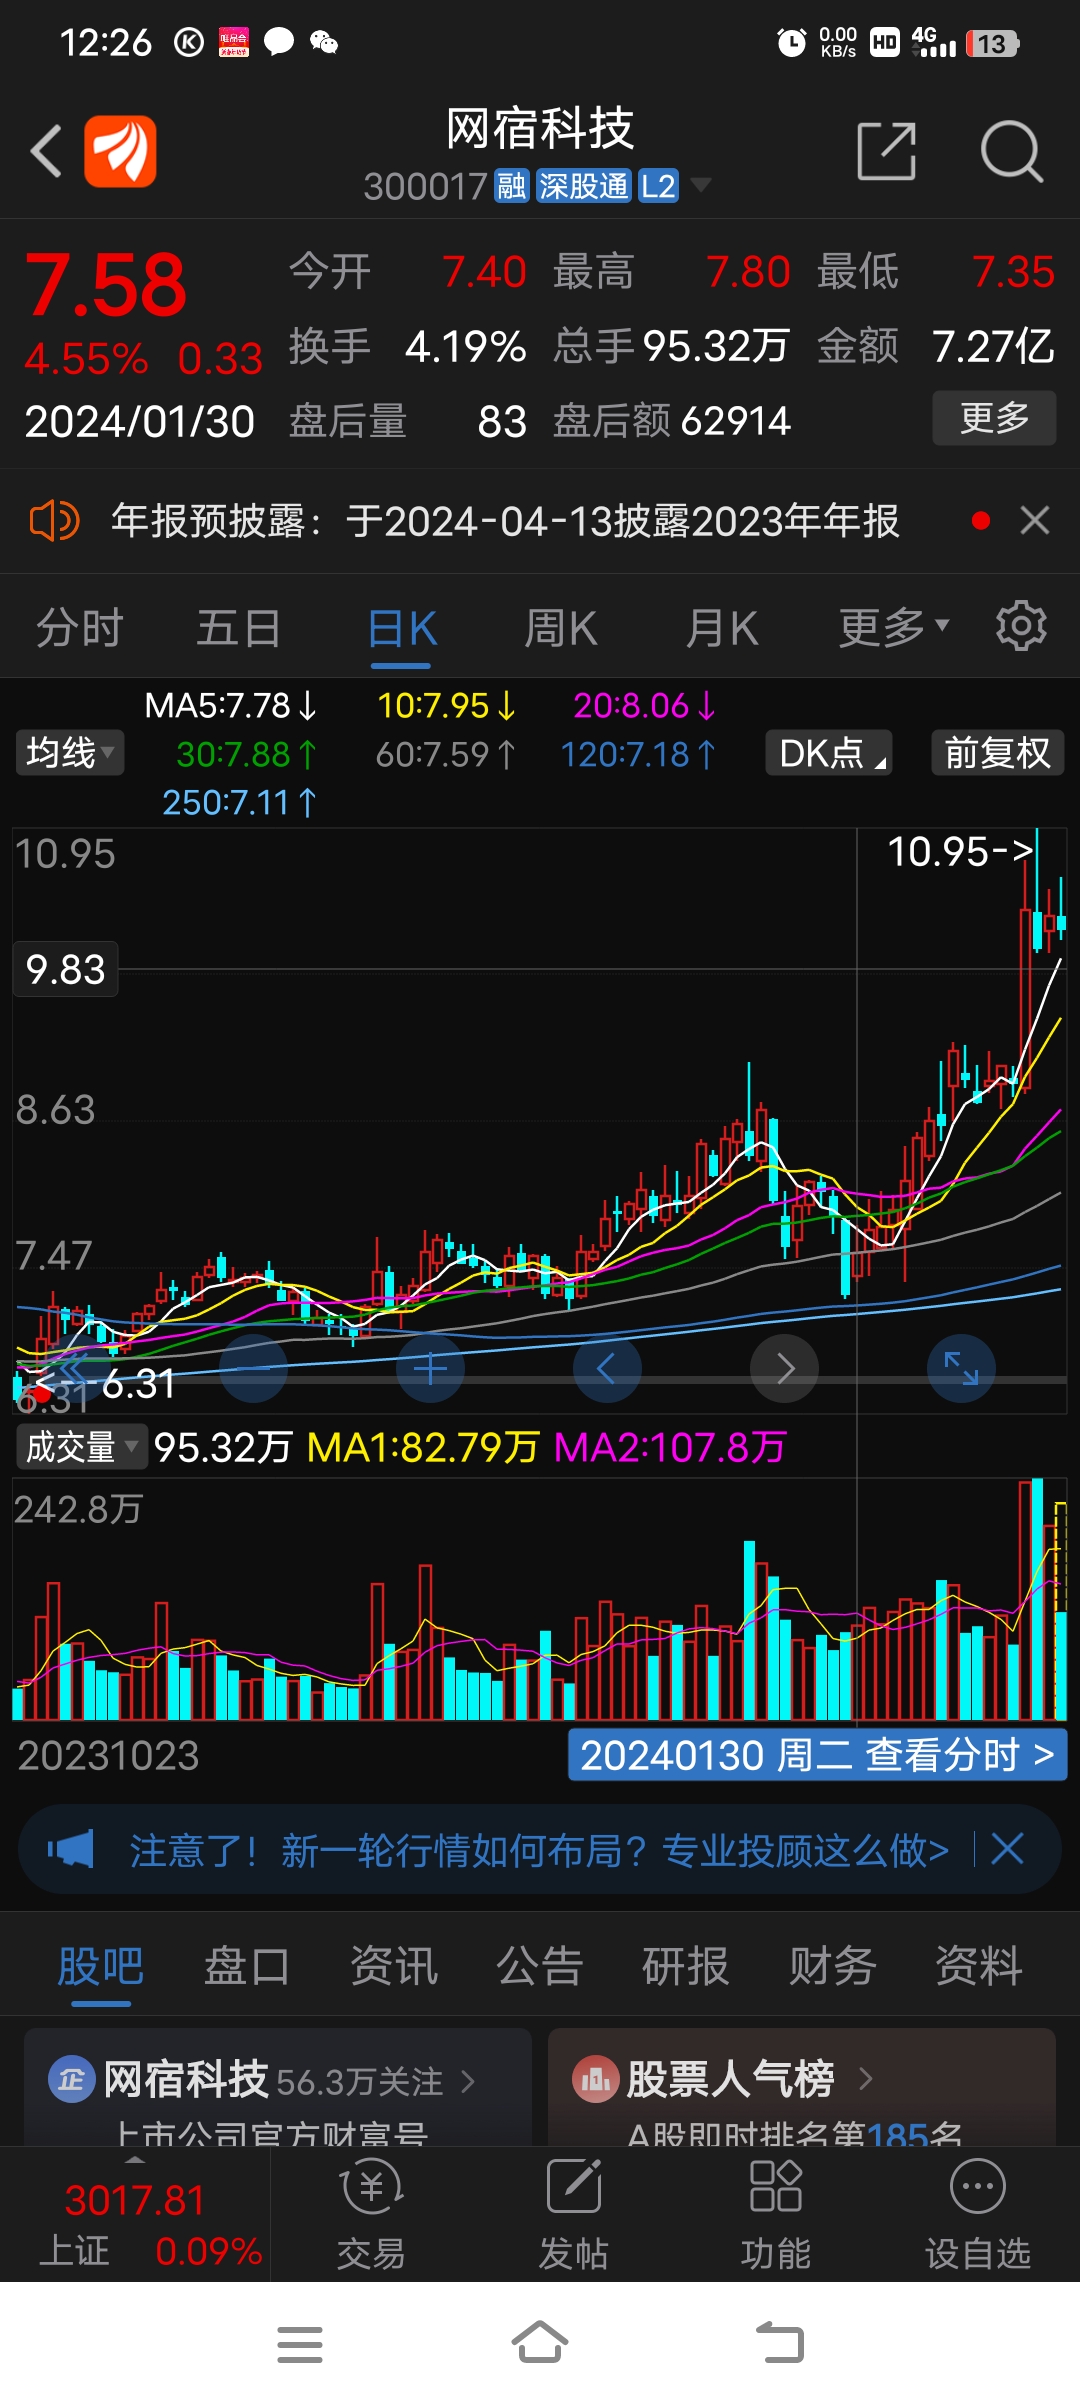Open the 均线 indicator dropdown

[x=70, y=753]
